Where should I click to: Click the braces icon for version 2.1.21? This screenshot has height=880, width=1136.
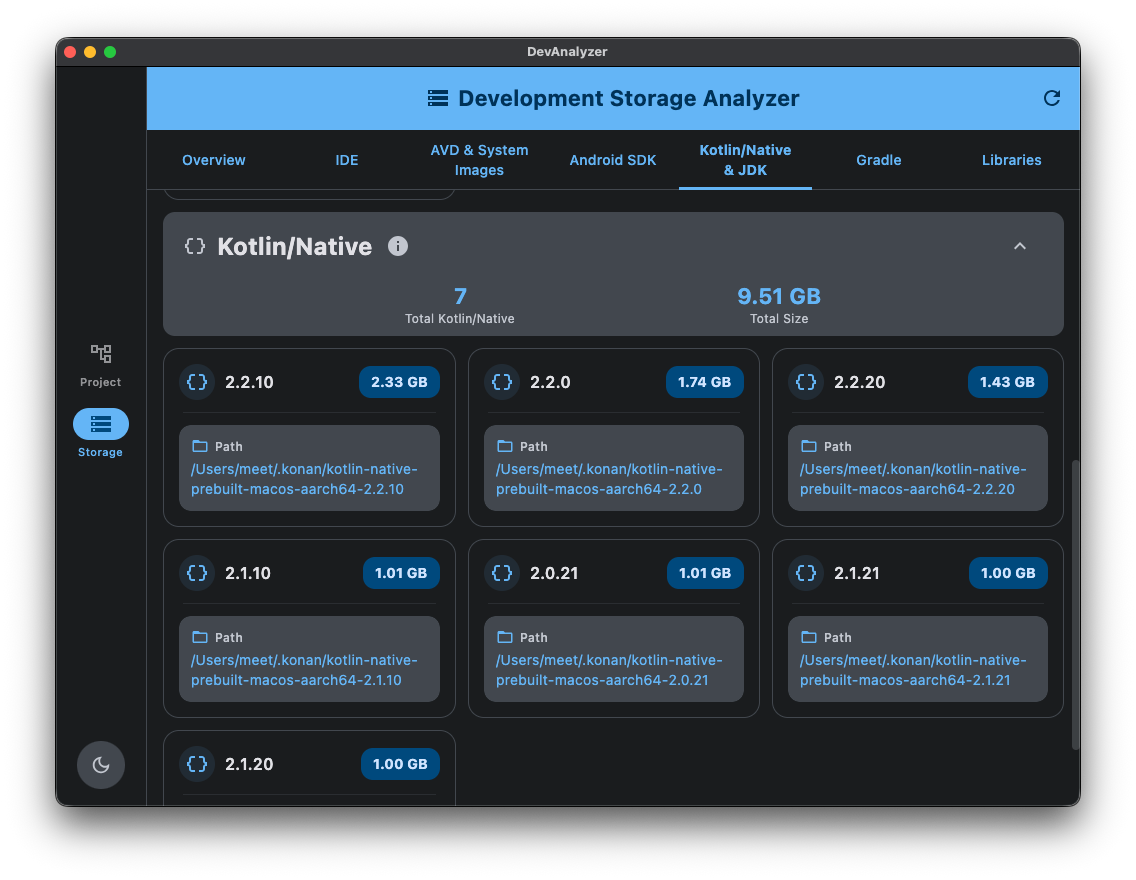(806, 573)
